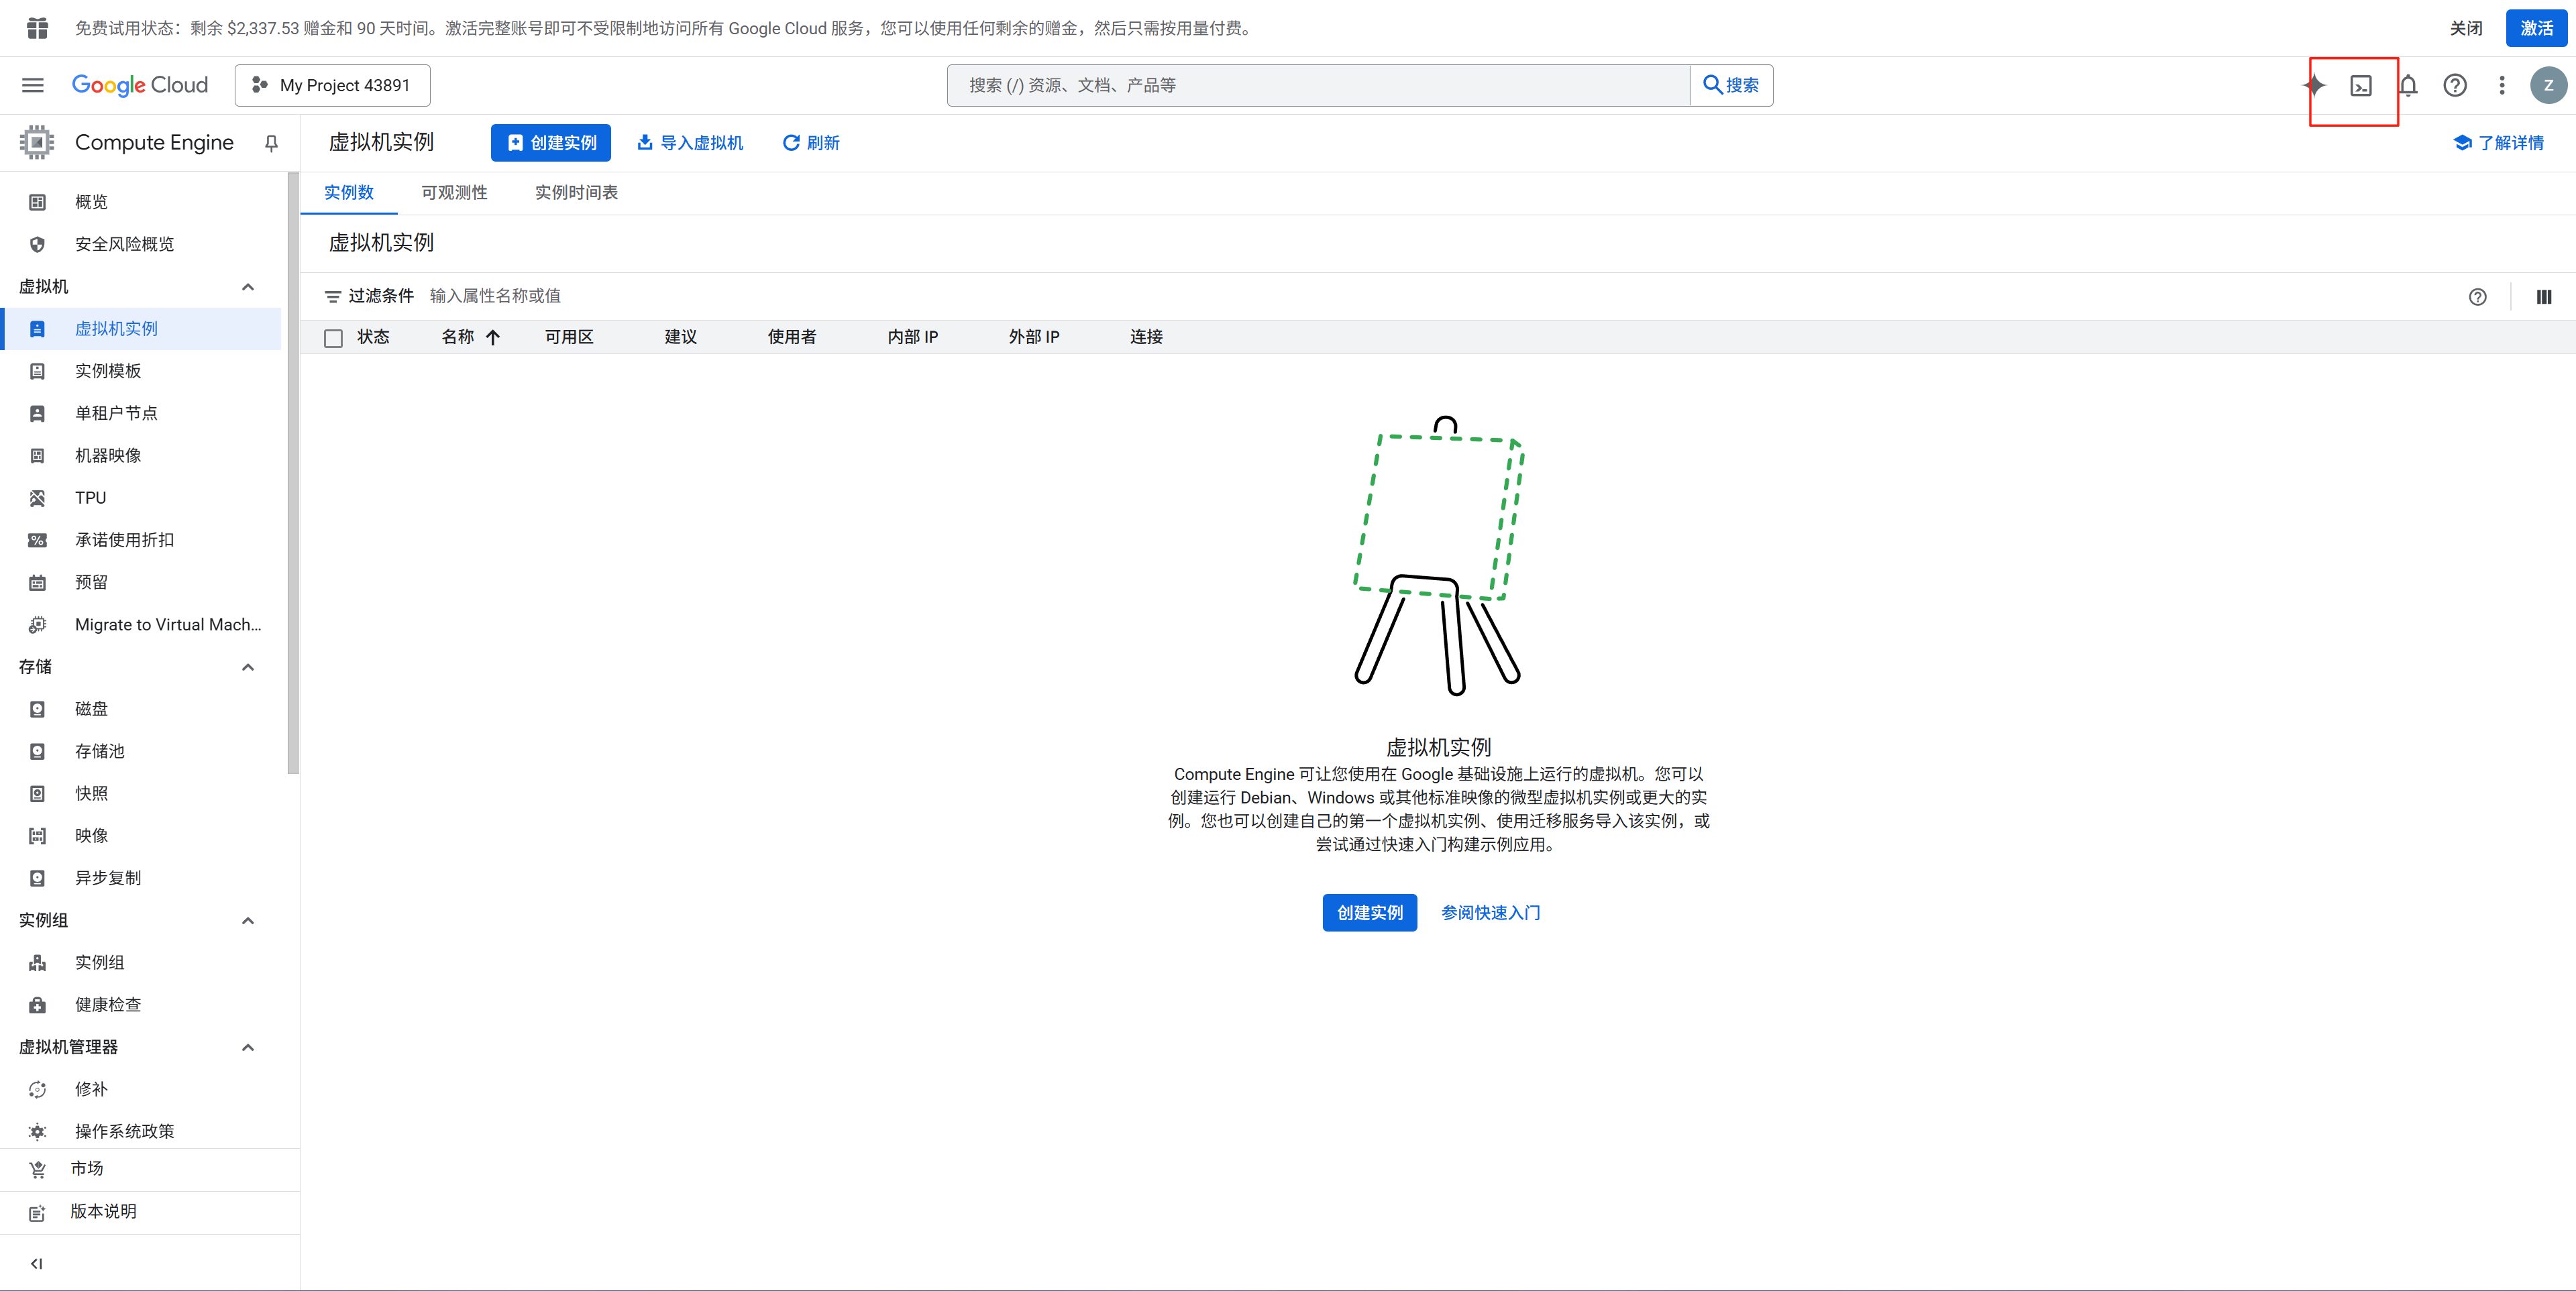
Task: Open column display options icon
Action: tap(2543, 297)
